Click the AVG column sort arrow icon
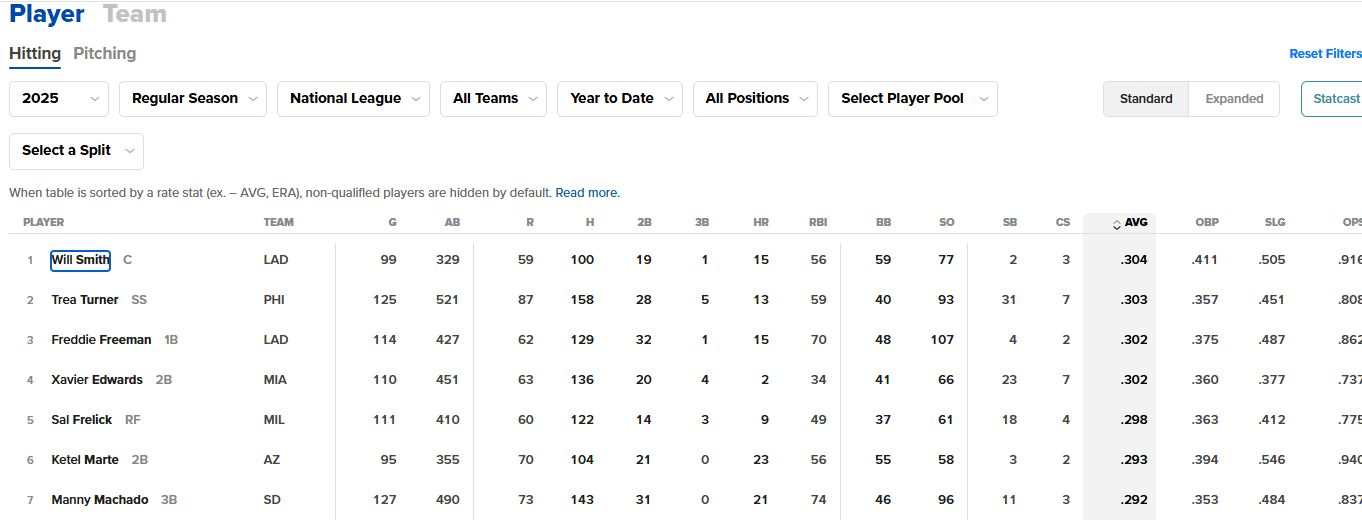 tap(1117, 224)
